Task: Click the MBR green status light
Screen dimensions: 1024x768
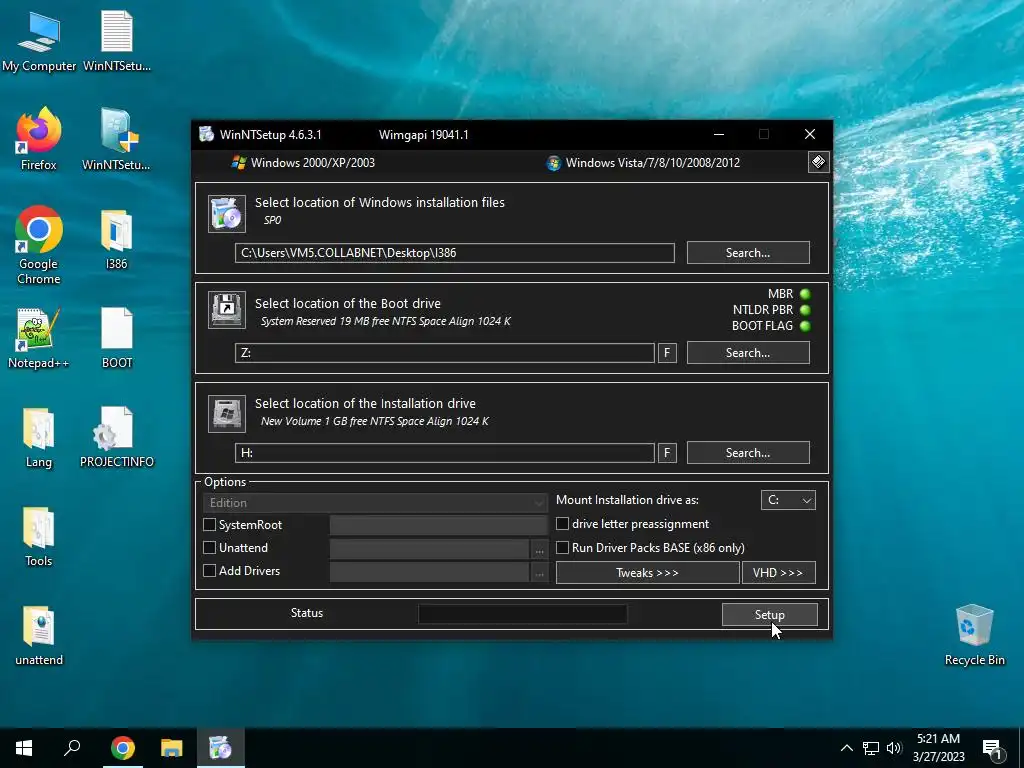Action: (805, 294)
